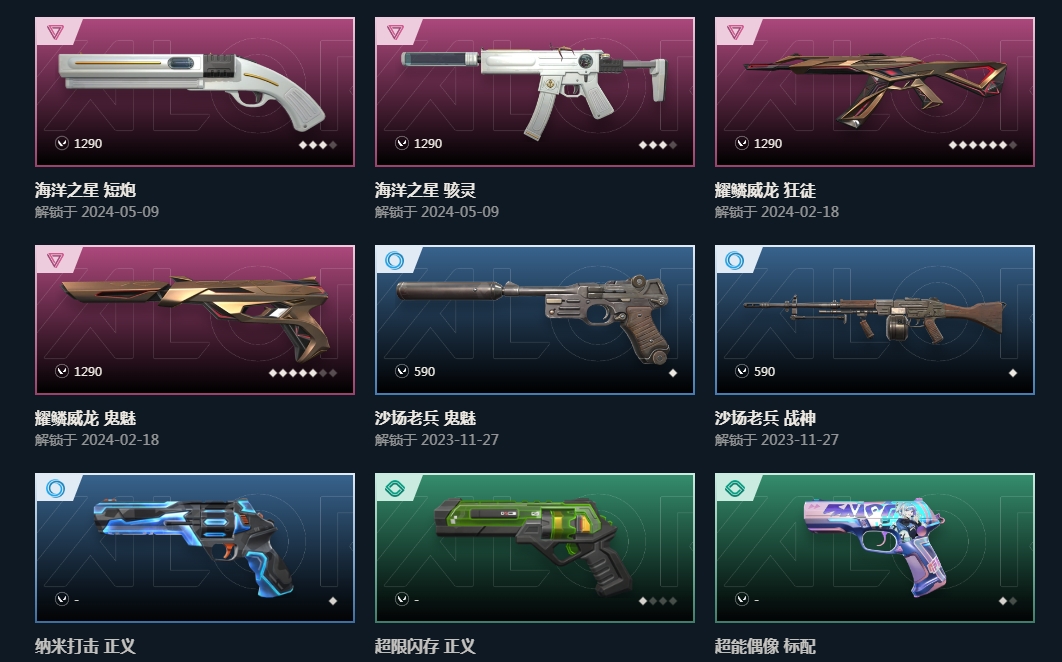Click the blue tier icon on 沙场老兵 鬼魅 card

coord(394,260)
